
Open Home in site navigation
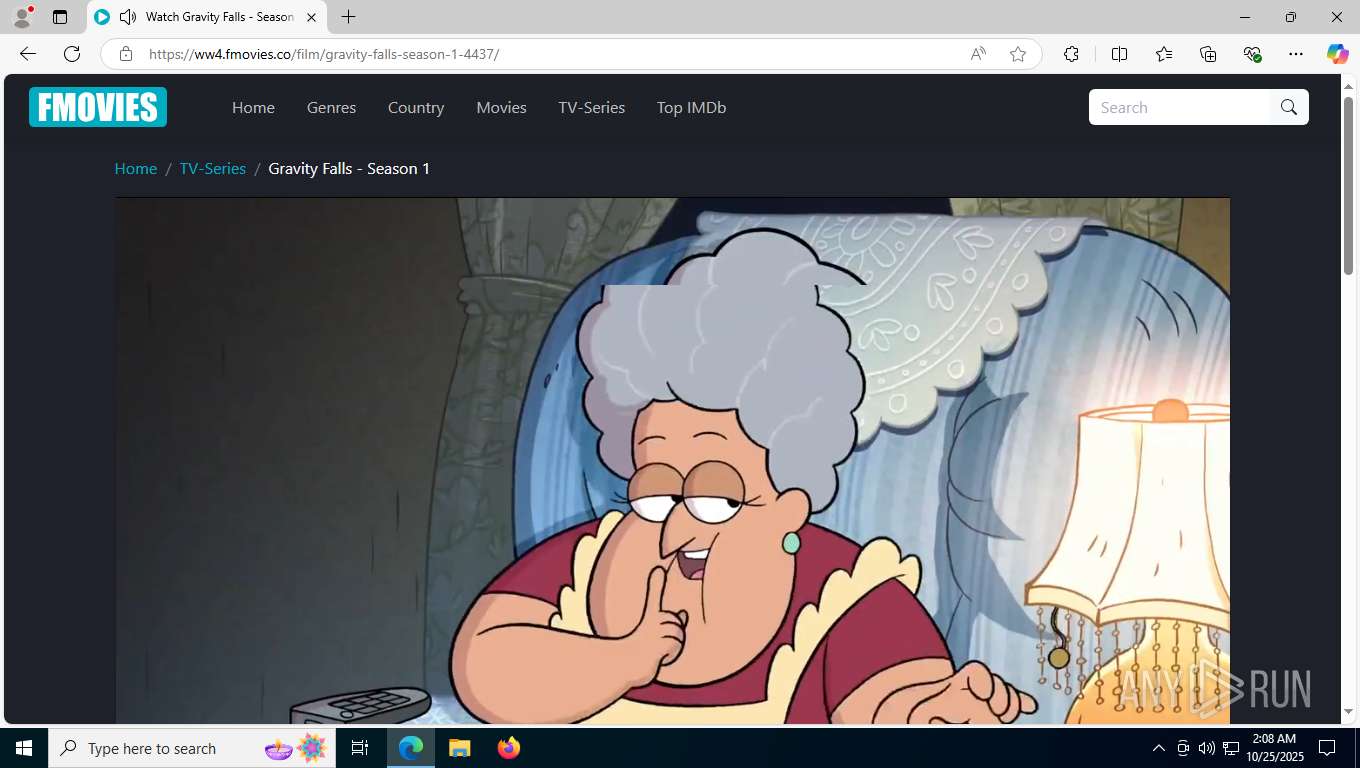(253, 107)
